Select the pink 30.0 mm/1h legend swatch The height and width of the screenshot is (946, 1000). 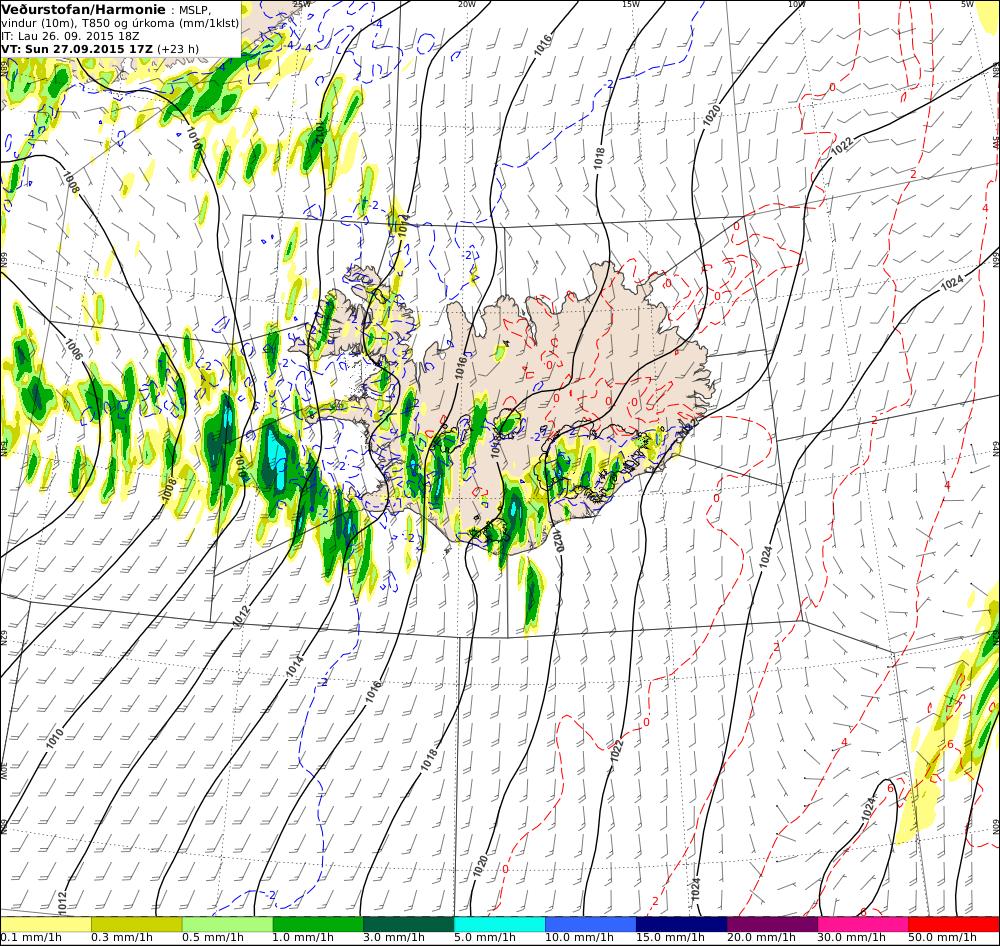point(863,924)
